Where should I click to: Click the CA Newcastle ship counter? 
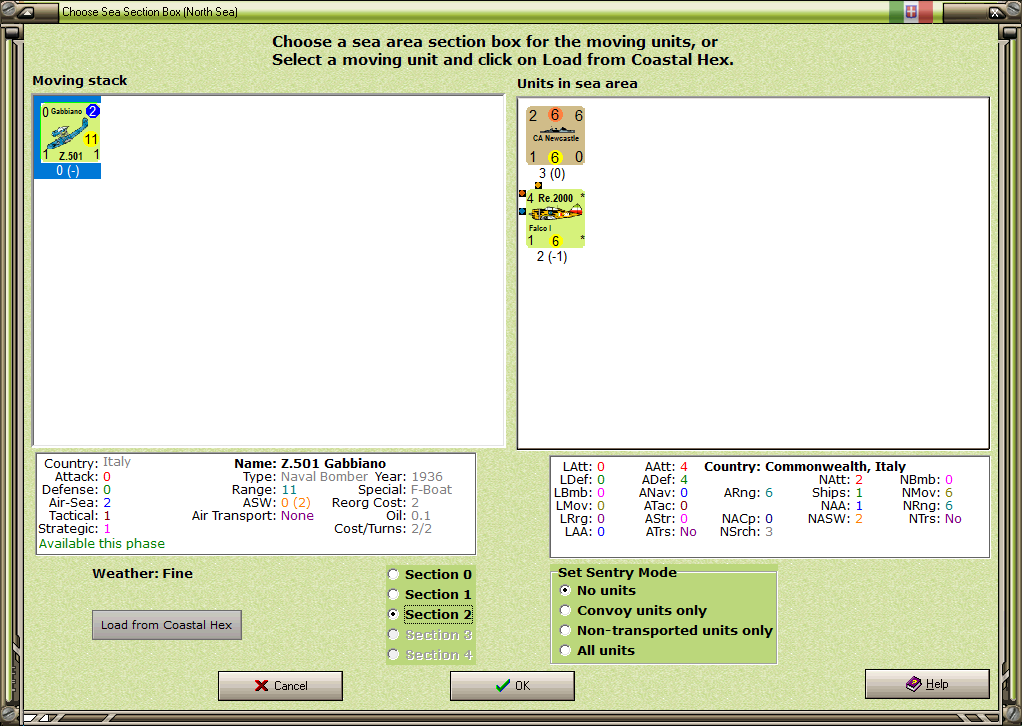[555, 136]
